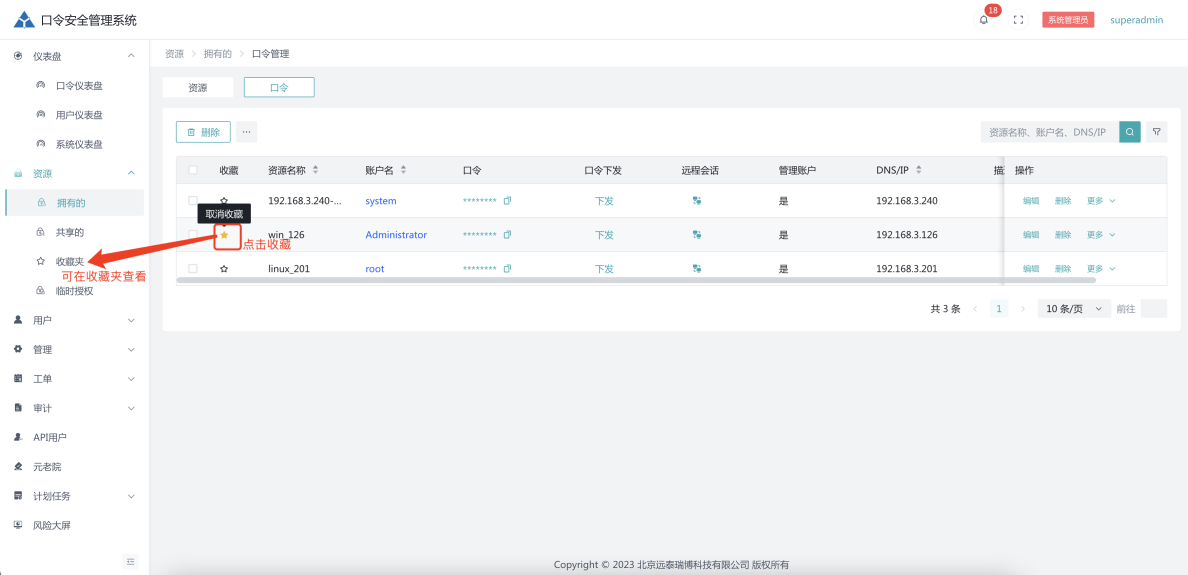Click the search magnifier button
Viewport: 1188px width, 575px height.
click(x=1129, y=132)
